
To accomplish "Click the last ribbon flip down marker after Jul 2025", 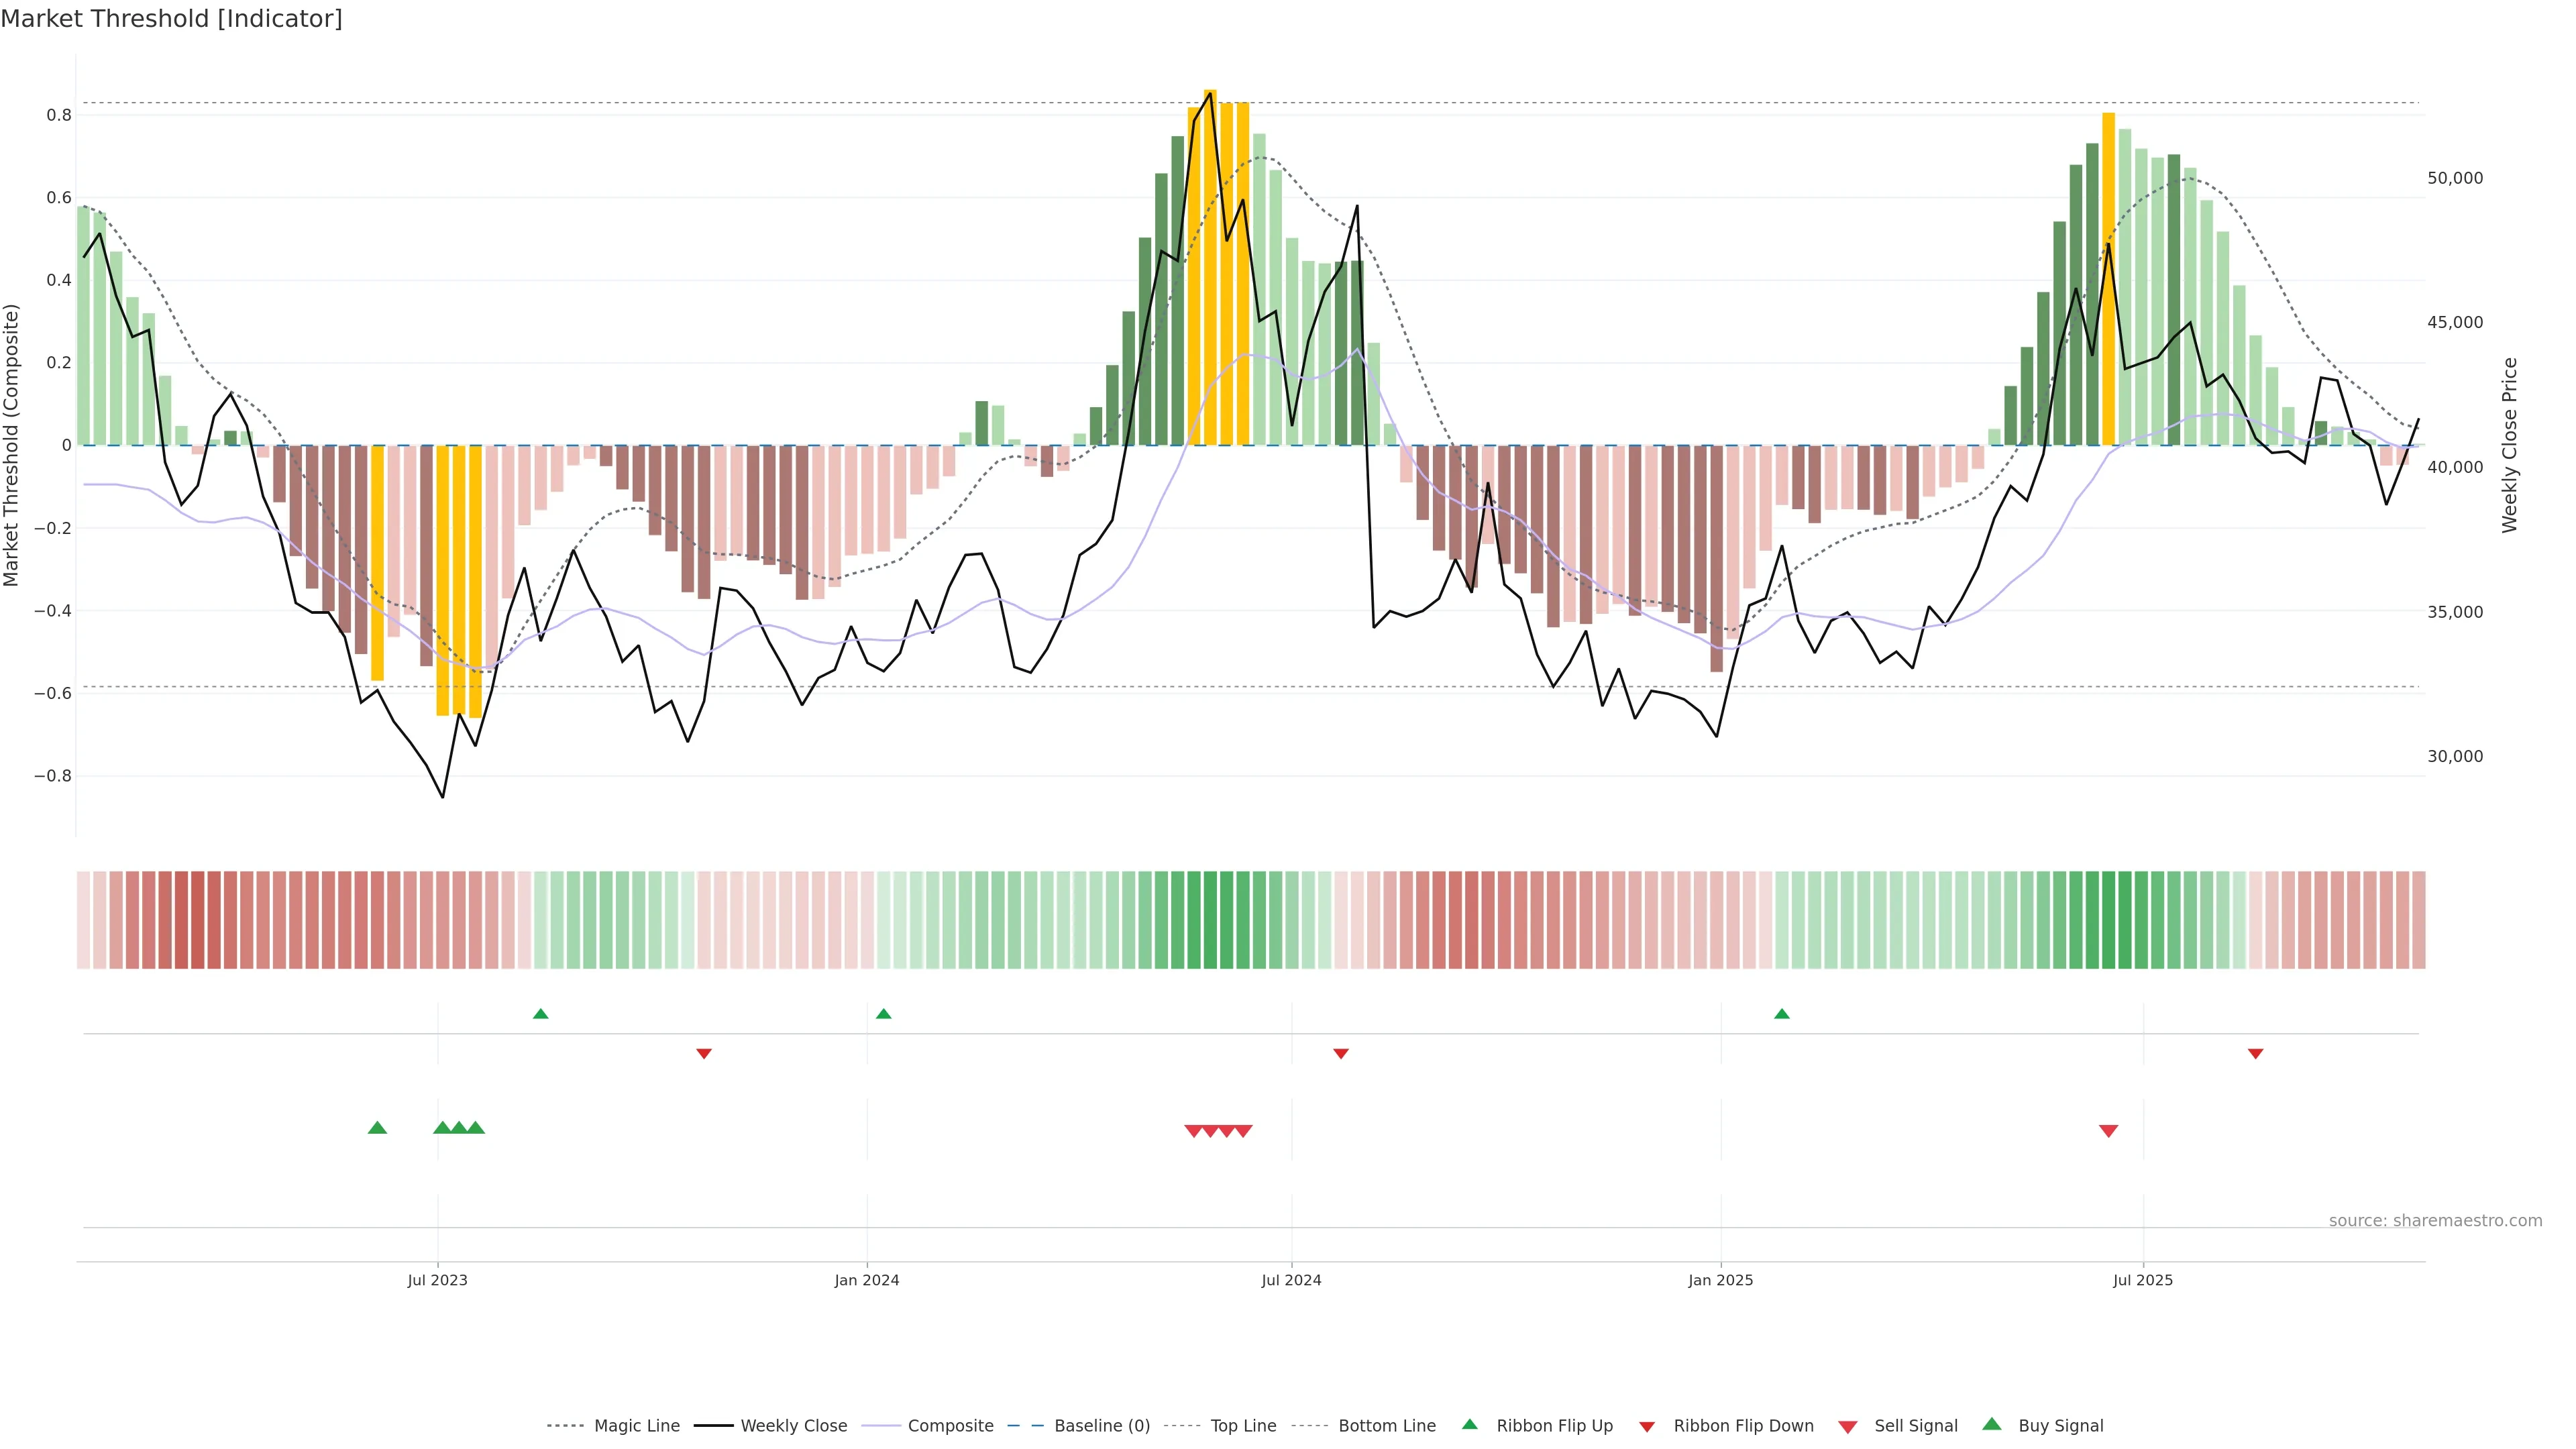I will [2255, 1054].
